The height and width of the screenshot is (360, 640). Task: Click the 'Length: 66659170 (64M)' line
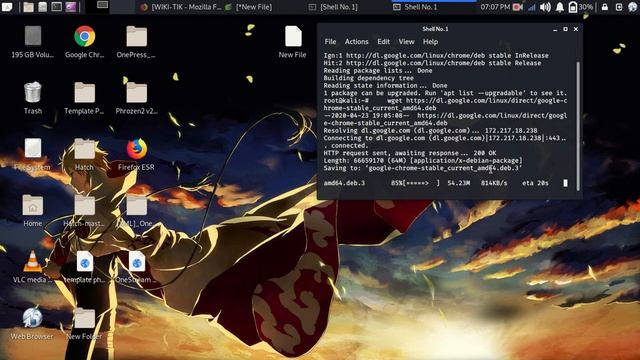pos(423,161)
